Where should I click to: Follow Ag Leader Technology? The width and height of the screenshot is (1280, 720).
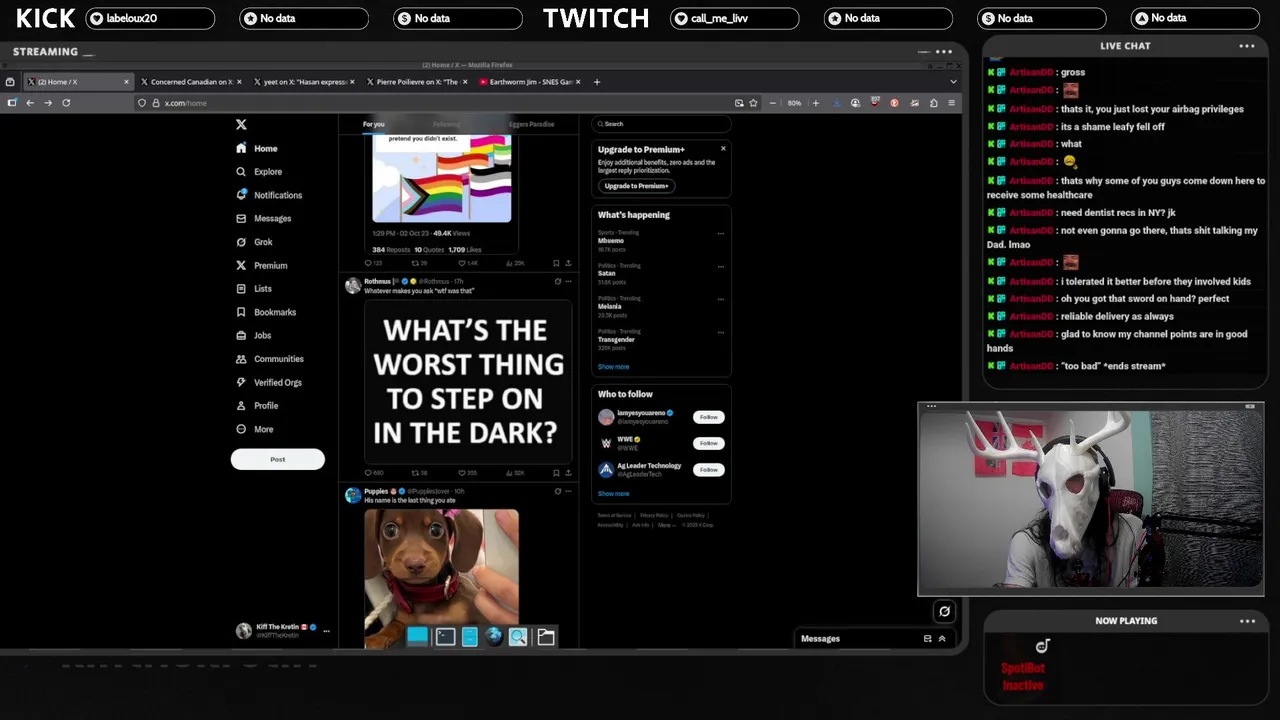pos(708,469)
